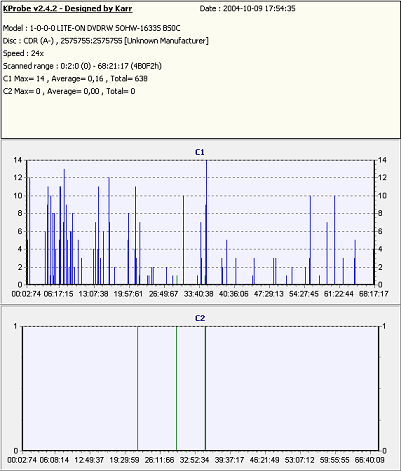This screenshot has height=471, width=401.
Task: Click the left axis value 1 on C2 chart
Action: coord(15,326)
